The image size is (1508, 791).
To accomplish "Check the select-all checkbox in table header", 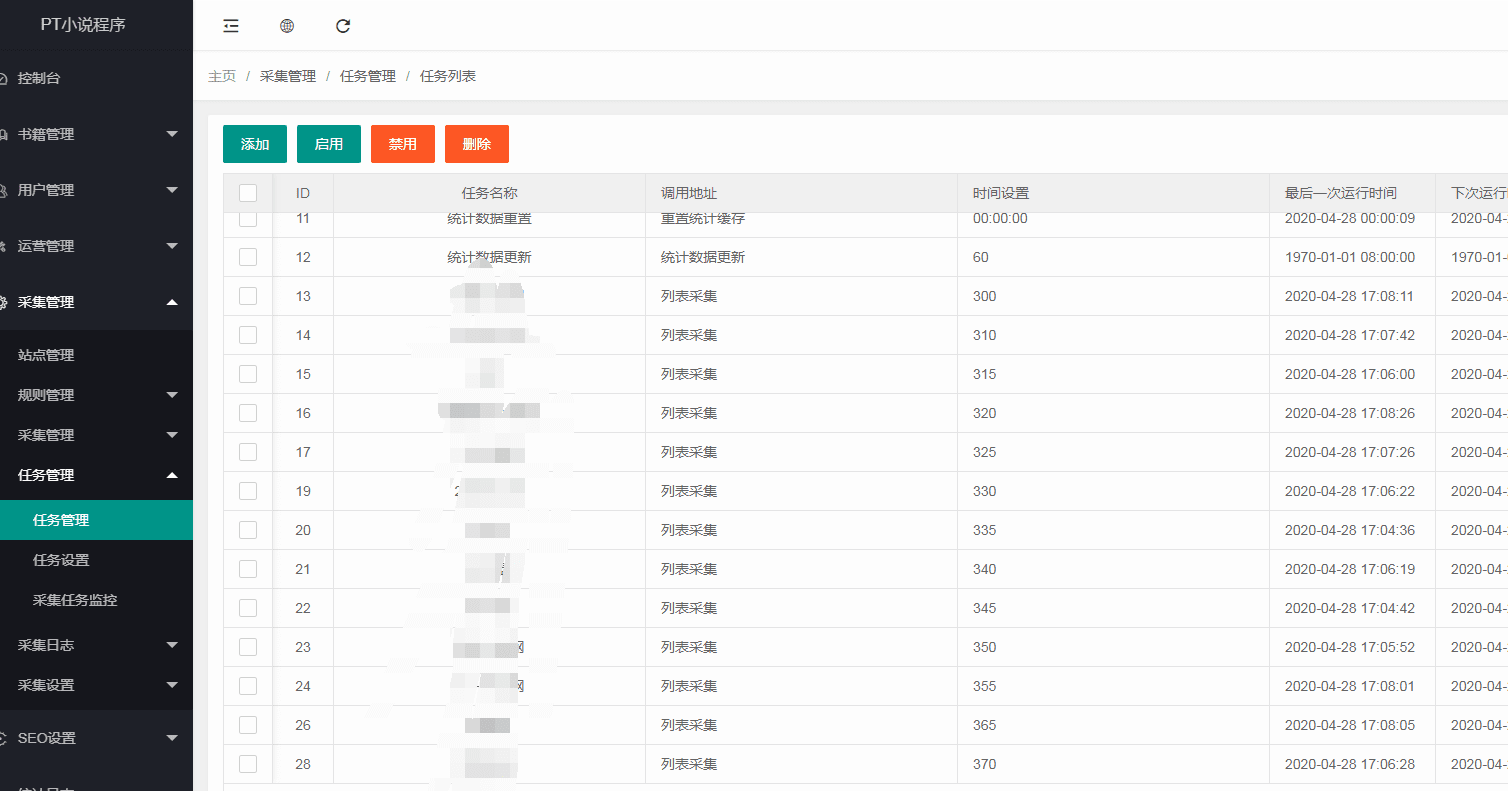I will [247, 192].
